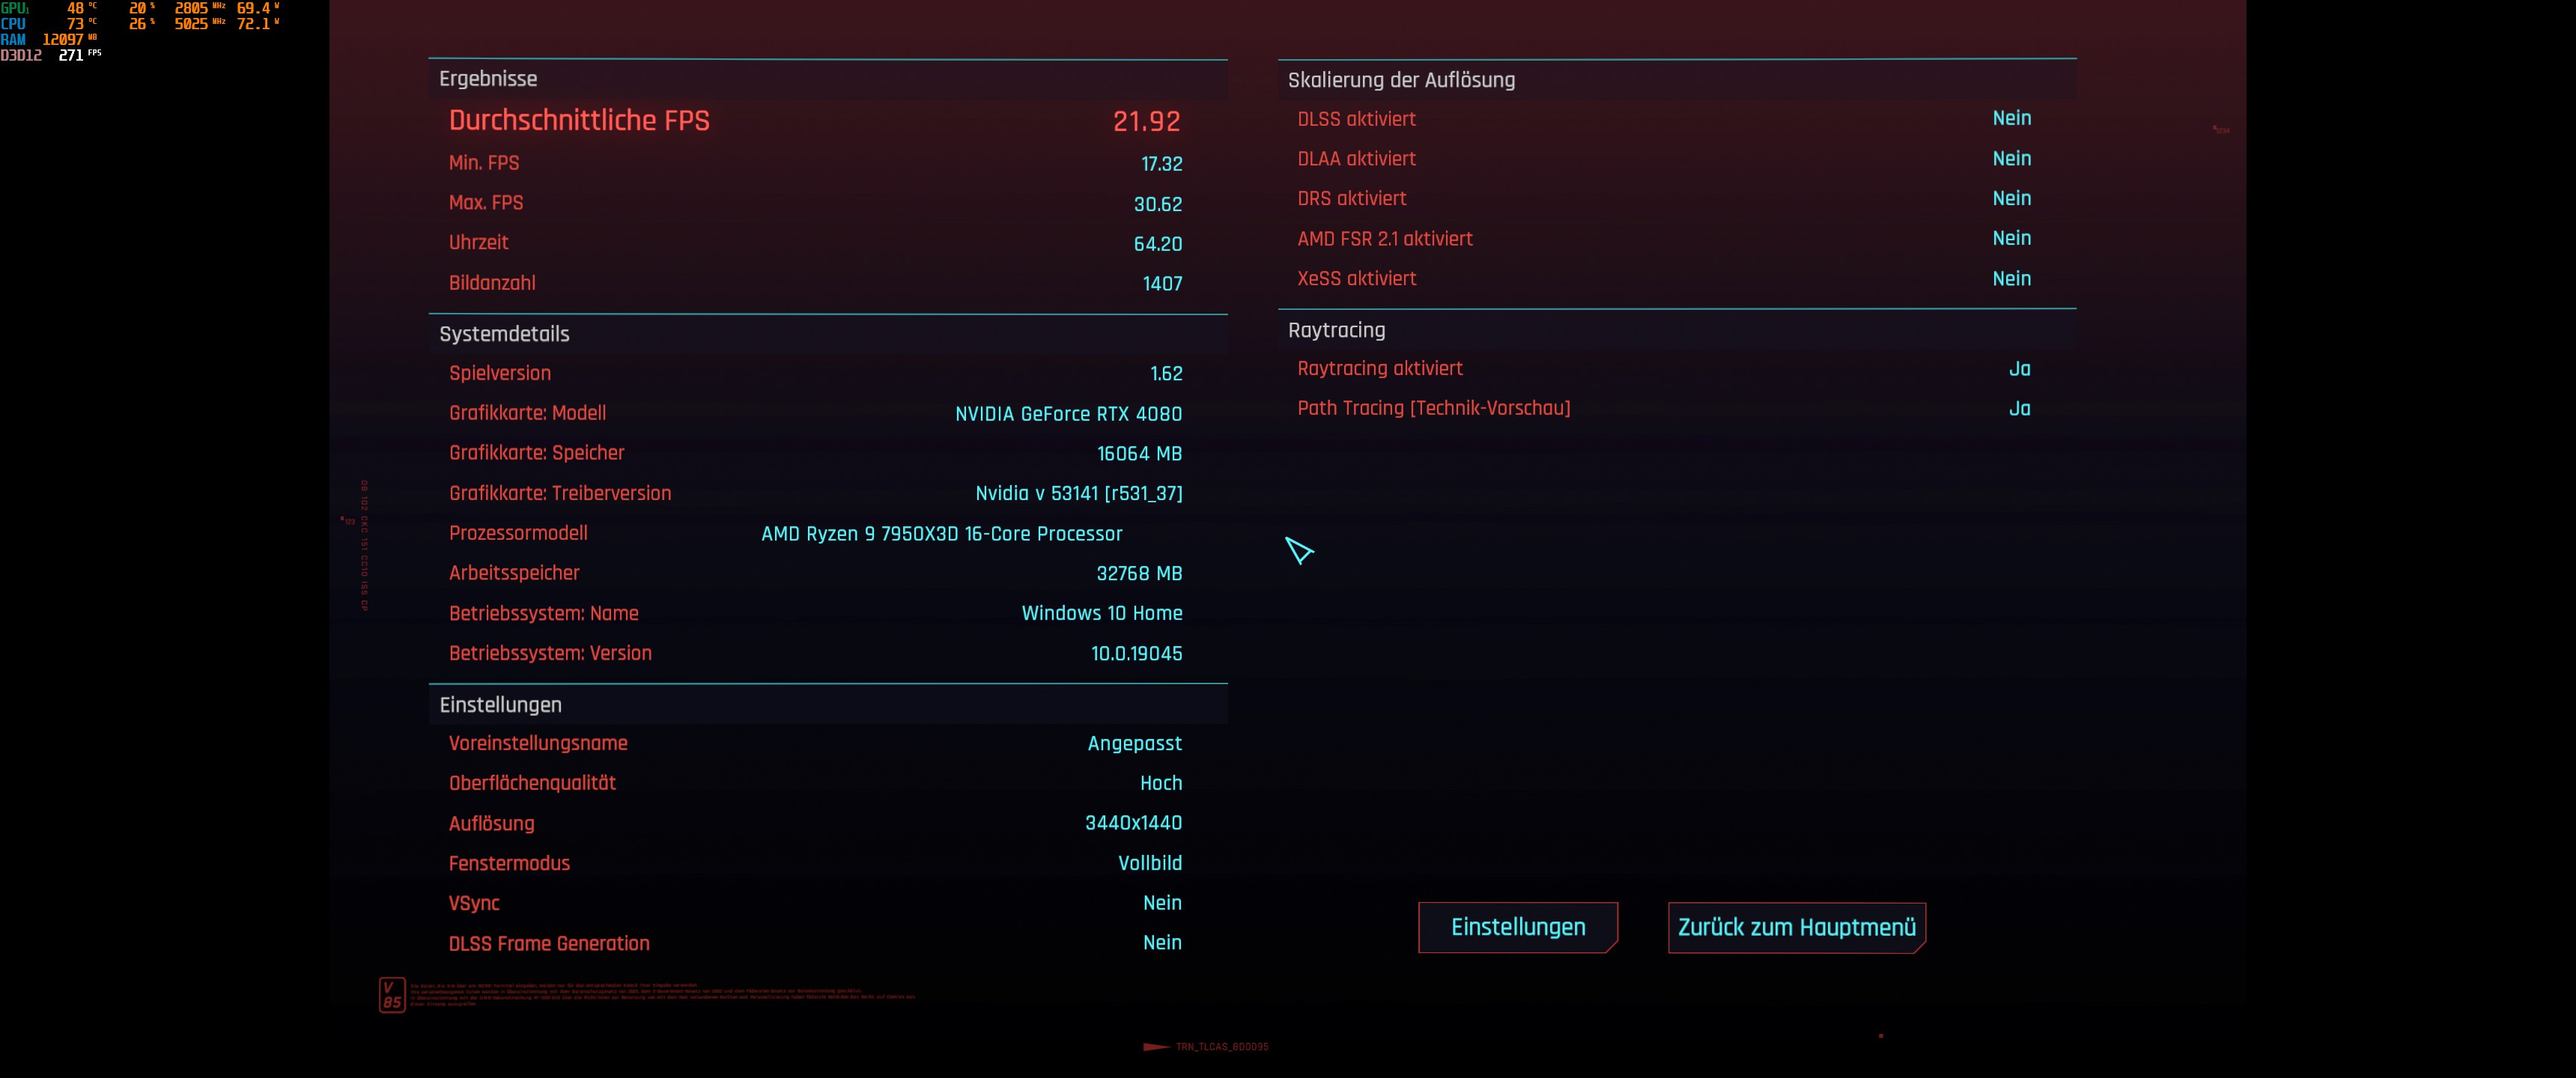Click Zurück zum Hauptmenü button
Image resolution: width=2576 pixels, height=1078 pixels.
1796,927
